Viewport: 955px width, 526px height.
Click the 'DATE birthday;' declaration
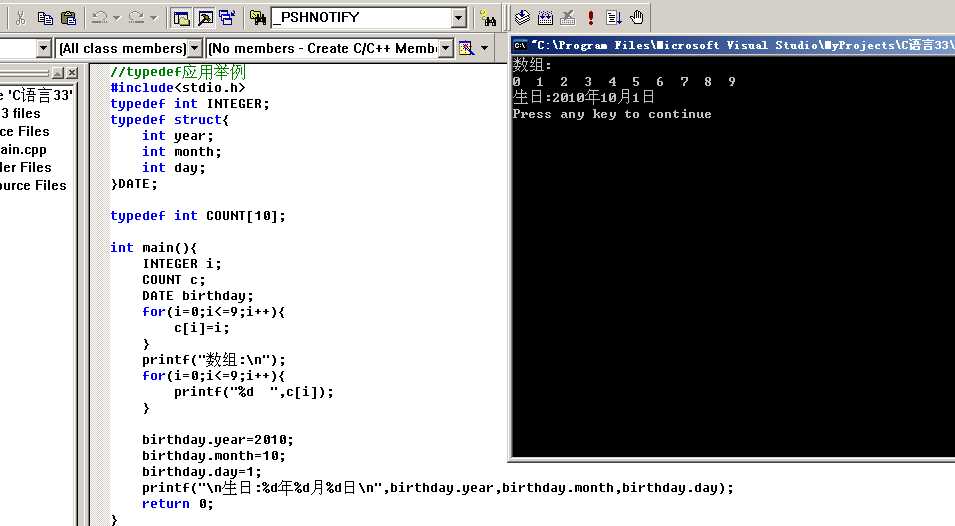pos(197,296)
